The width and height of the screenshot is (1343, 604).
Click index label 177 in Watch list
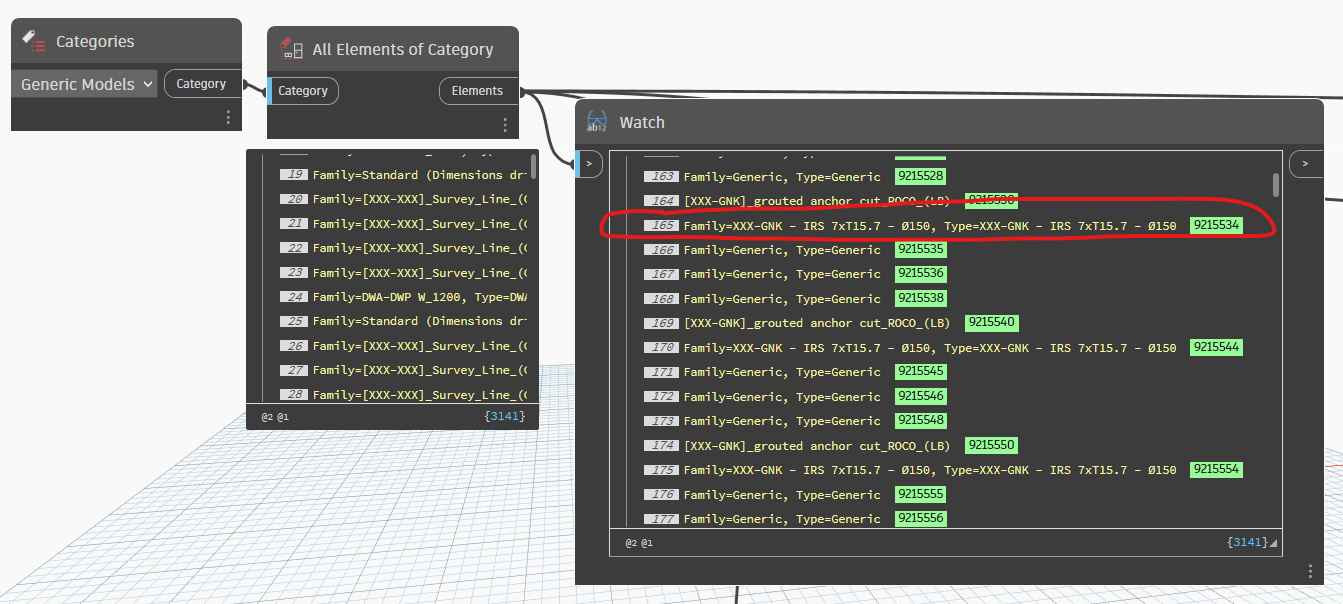661,519
